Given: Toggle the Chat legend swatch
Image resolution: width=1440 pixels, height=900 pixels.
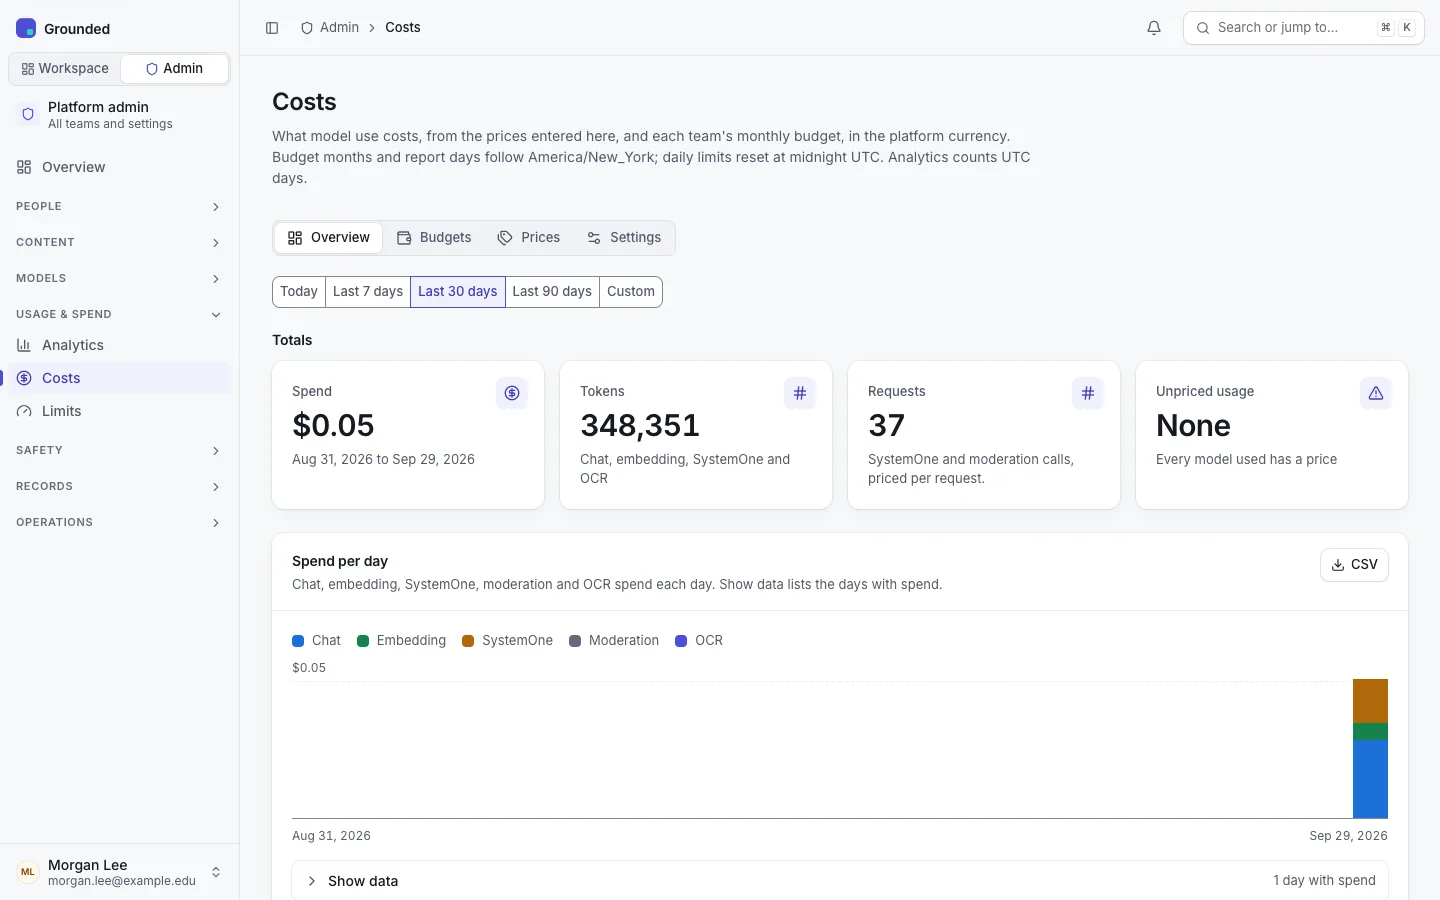Looking at the screenshot, I should (298, 641).
